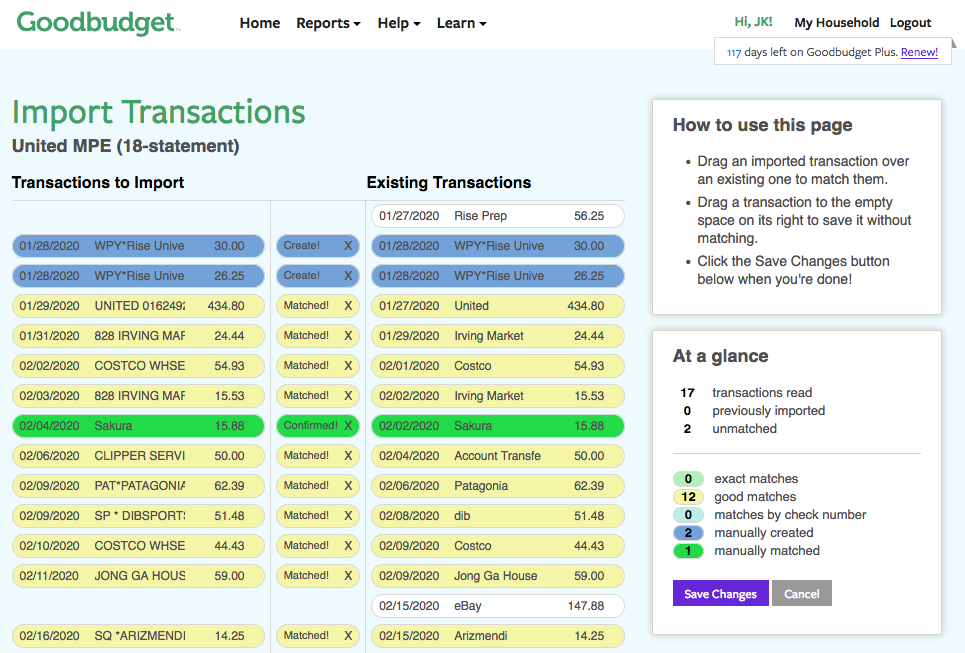Click the exact matches count badge
The width and height of the screenshot is (965, 653).
pos(688,478)
